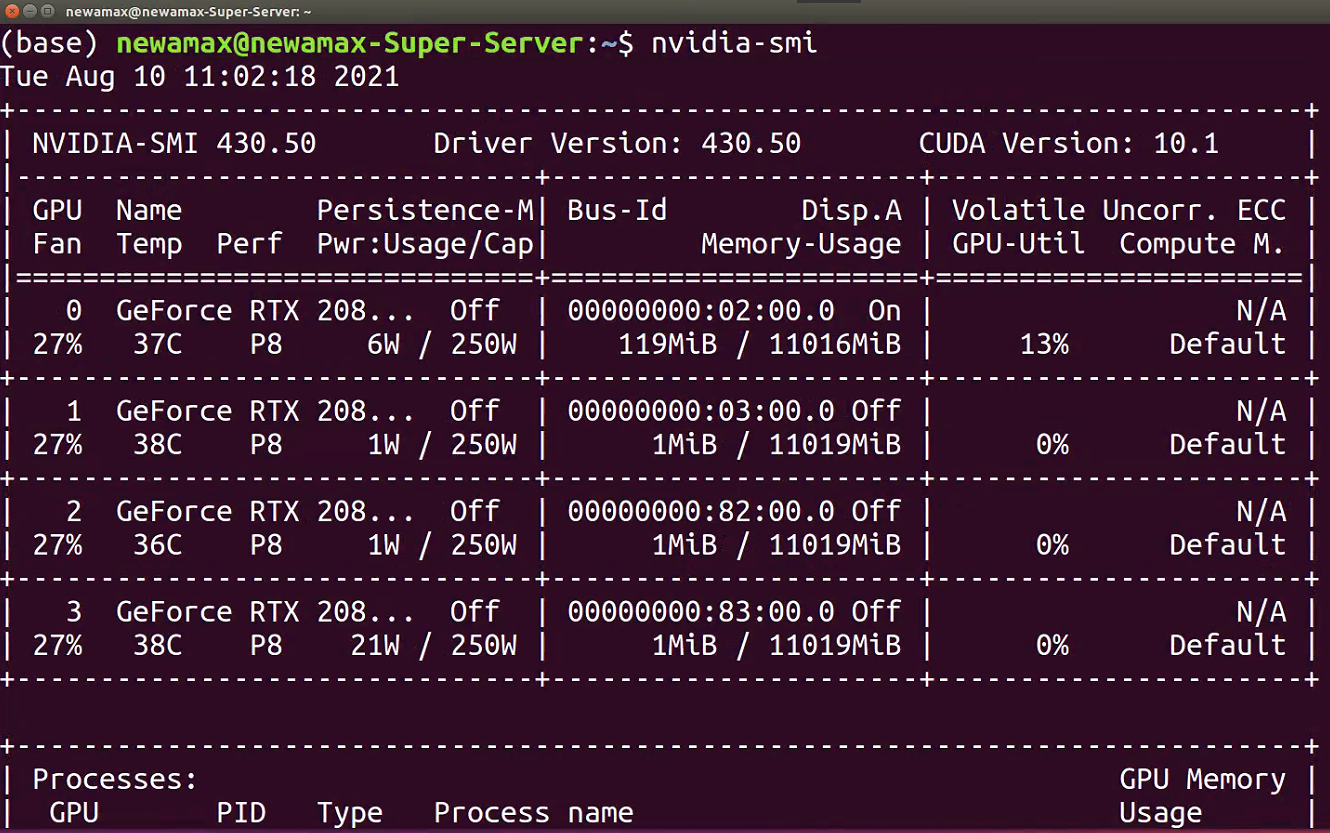Image resolution: width=1330 pixels, height=833 pixels.
Task: Click Driver Version: 430.50
Action: click(x=617, y=144)
